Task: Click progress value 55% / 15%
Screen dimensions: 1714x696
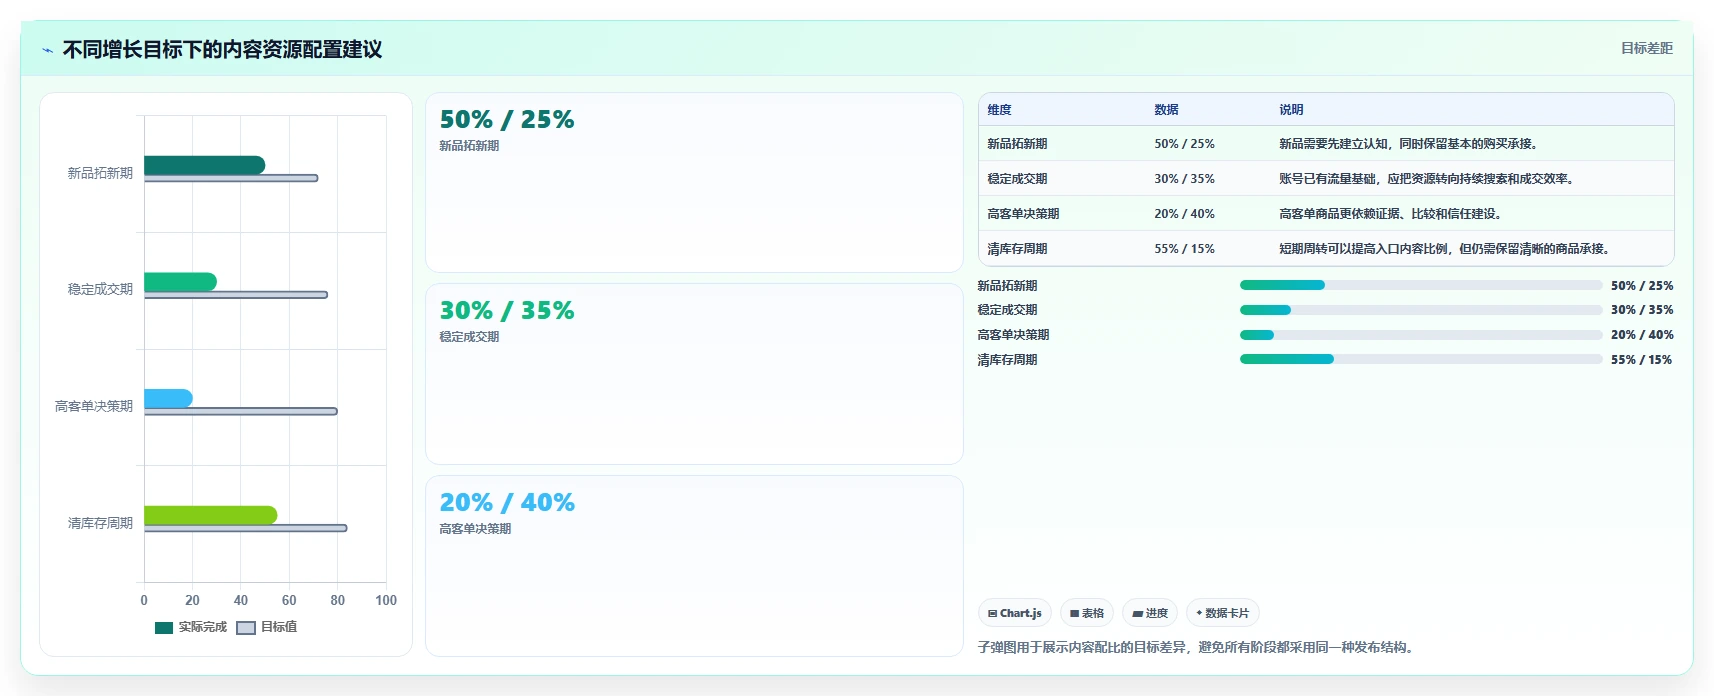Action: pyautogui.click(x=1641, y=360)
